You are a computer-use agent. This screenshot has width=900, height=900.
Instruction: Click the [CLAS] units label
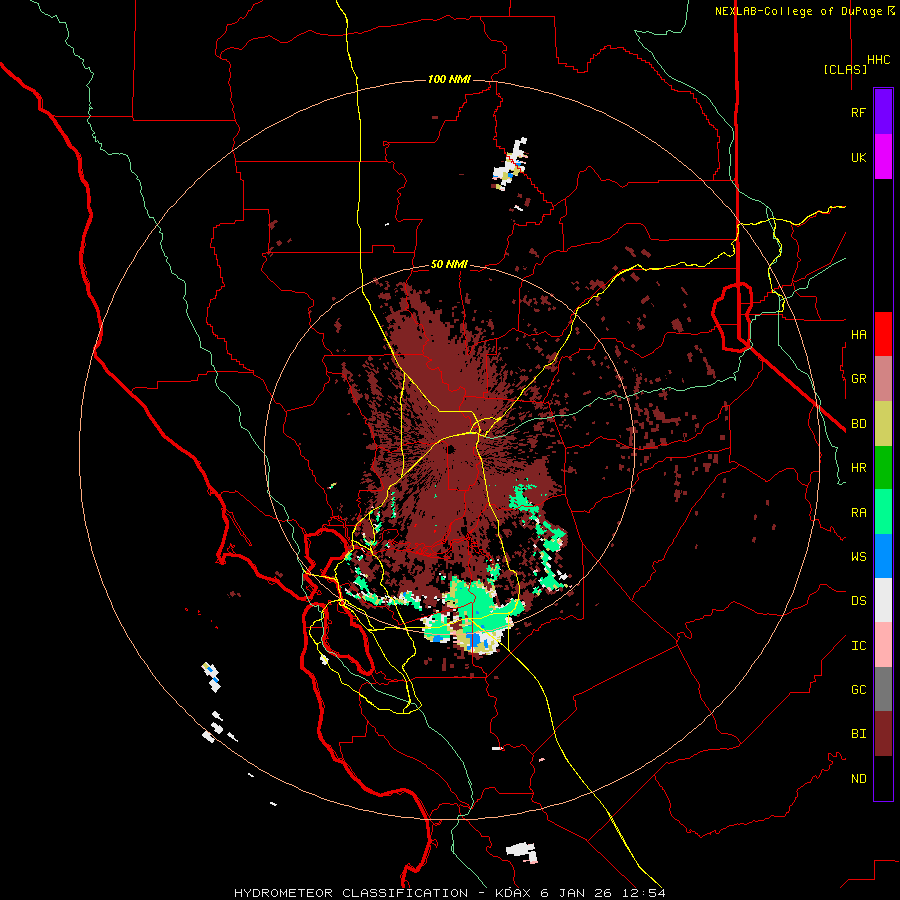pos(845,69)
